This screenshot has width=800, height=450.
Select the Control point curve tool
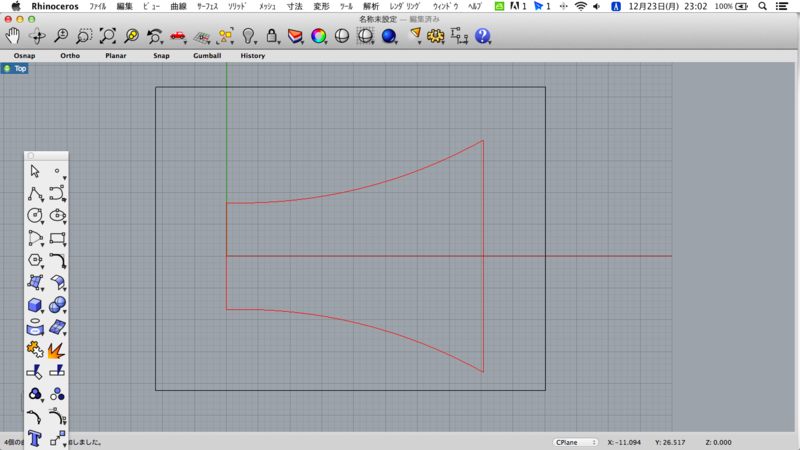(57, 194)
